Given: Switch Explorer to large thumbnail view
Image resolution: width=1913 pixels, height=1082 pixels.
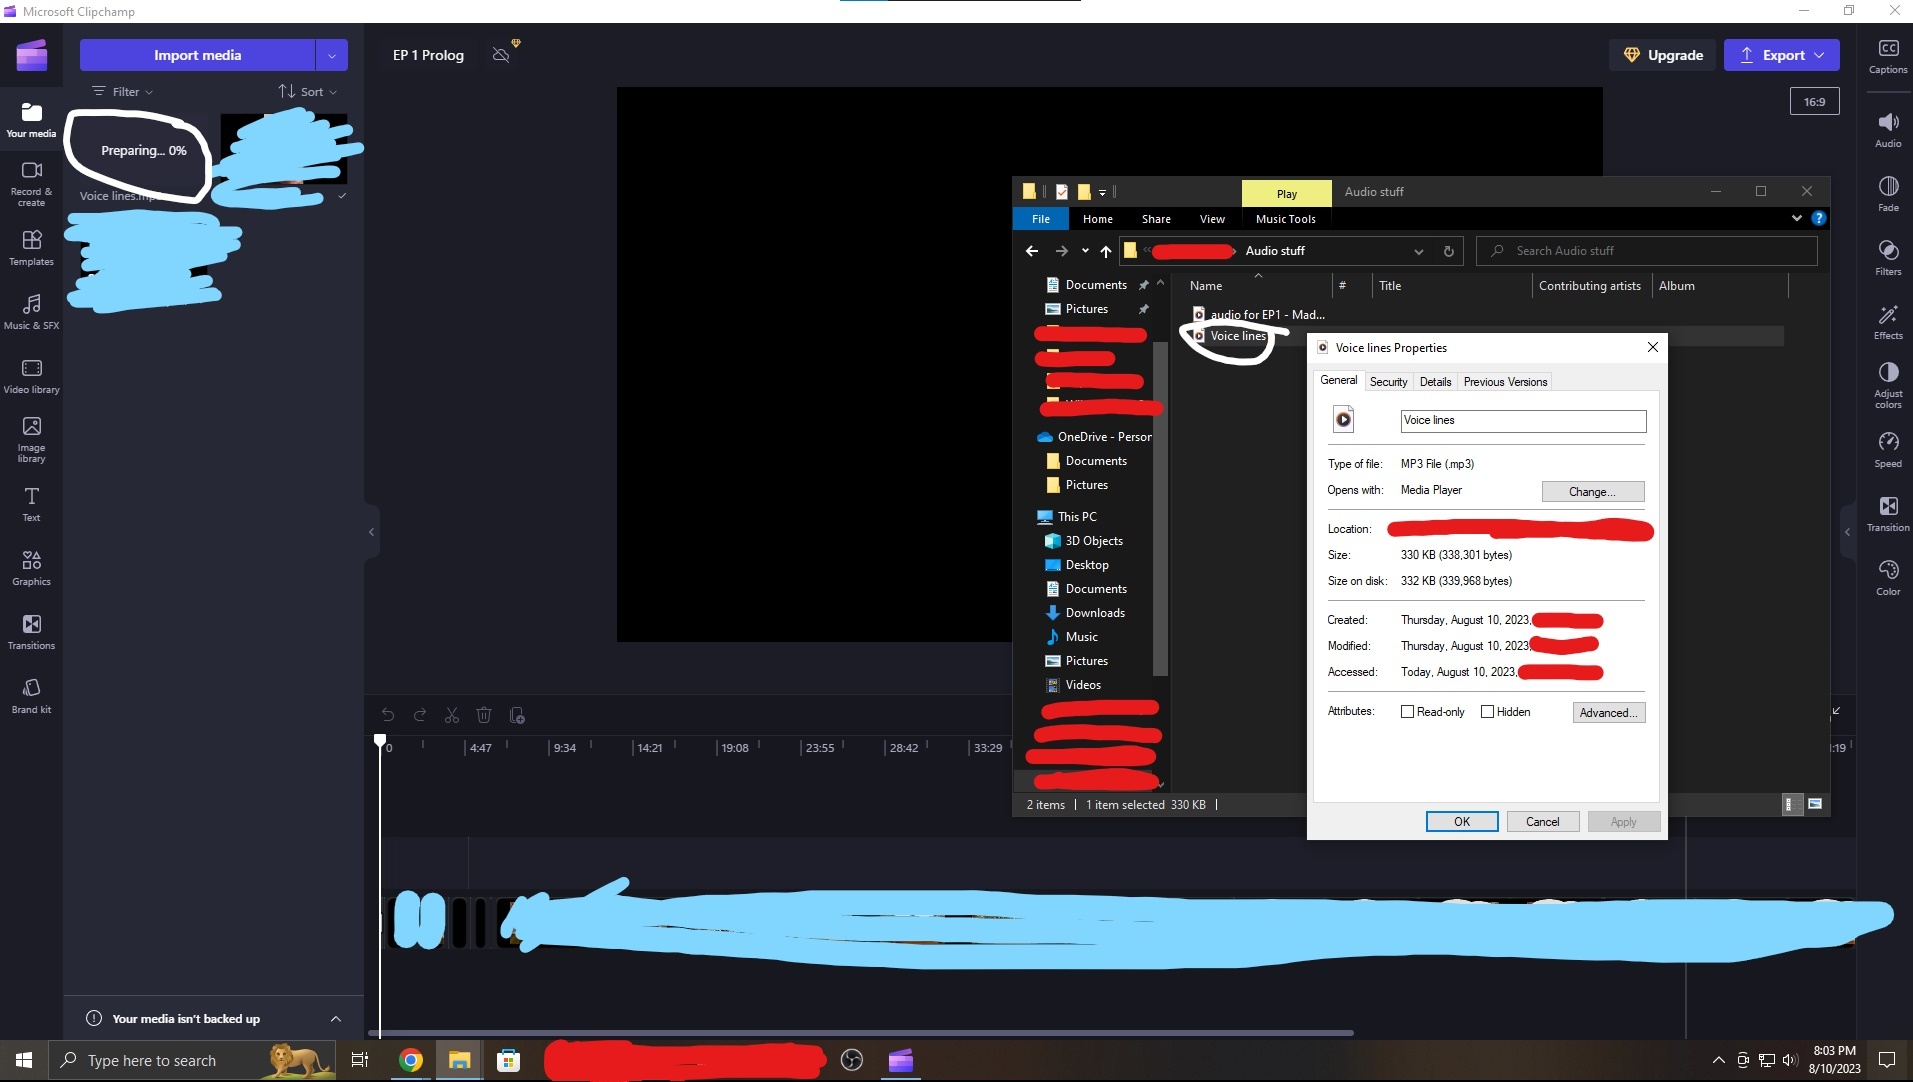Looking at the screenshot, I should (x=1814, y=804).
